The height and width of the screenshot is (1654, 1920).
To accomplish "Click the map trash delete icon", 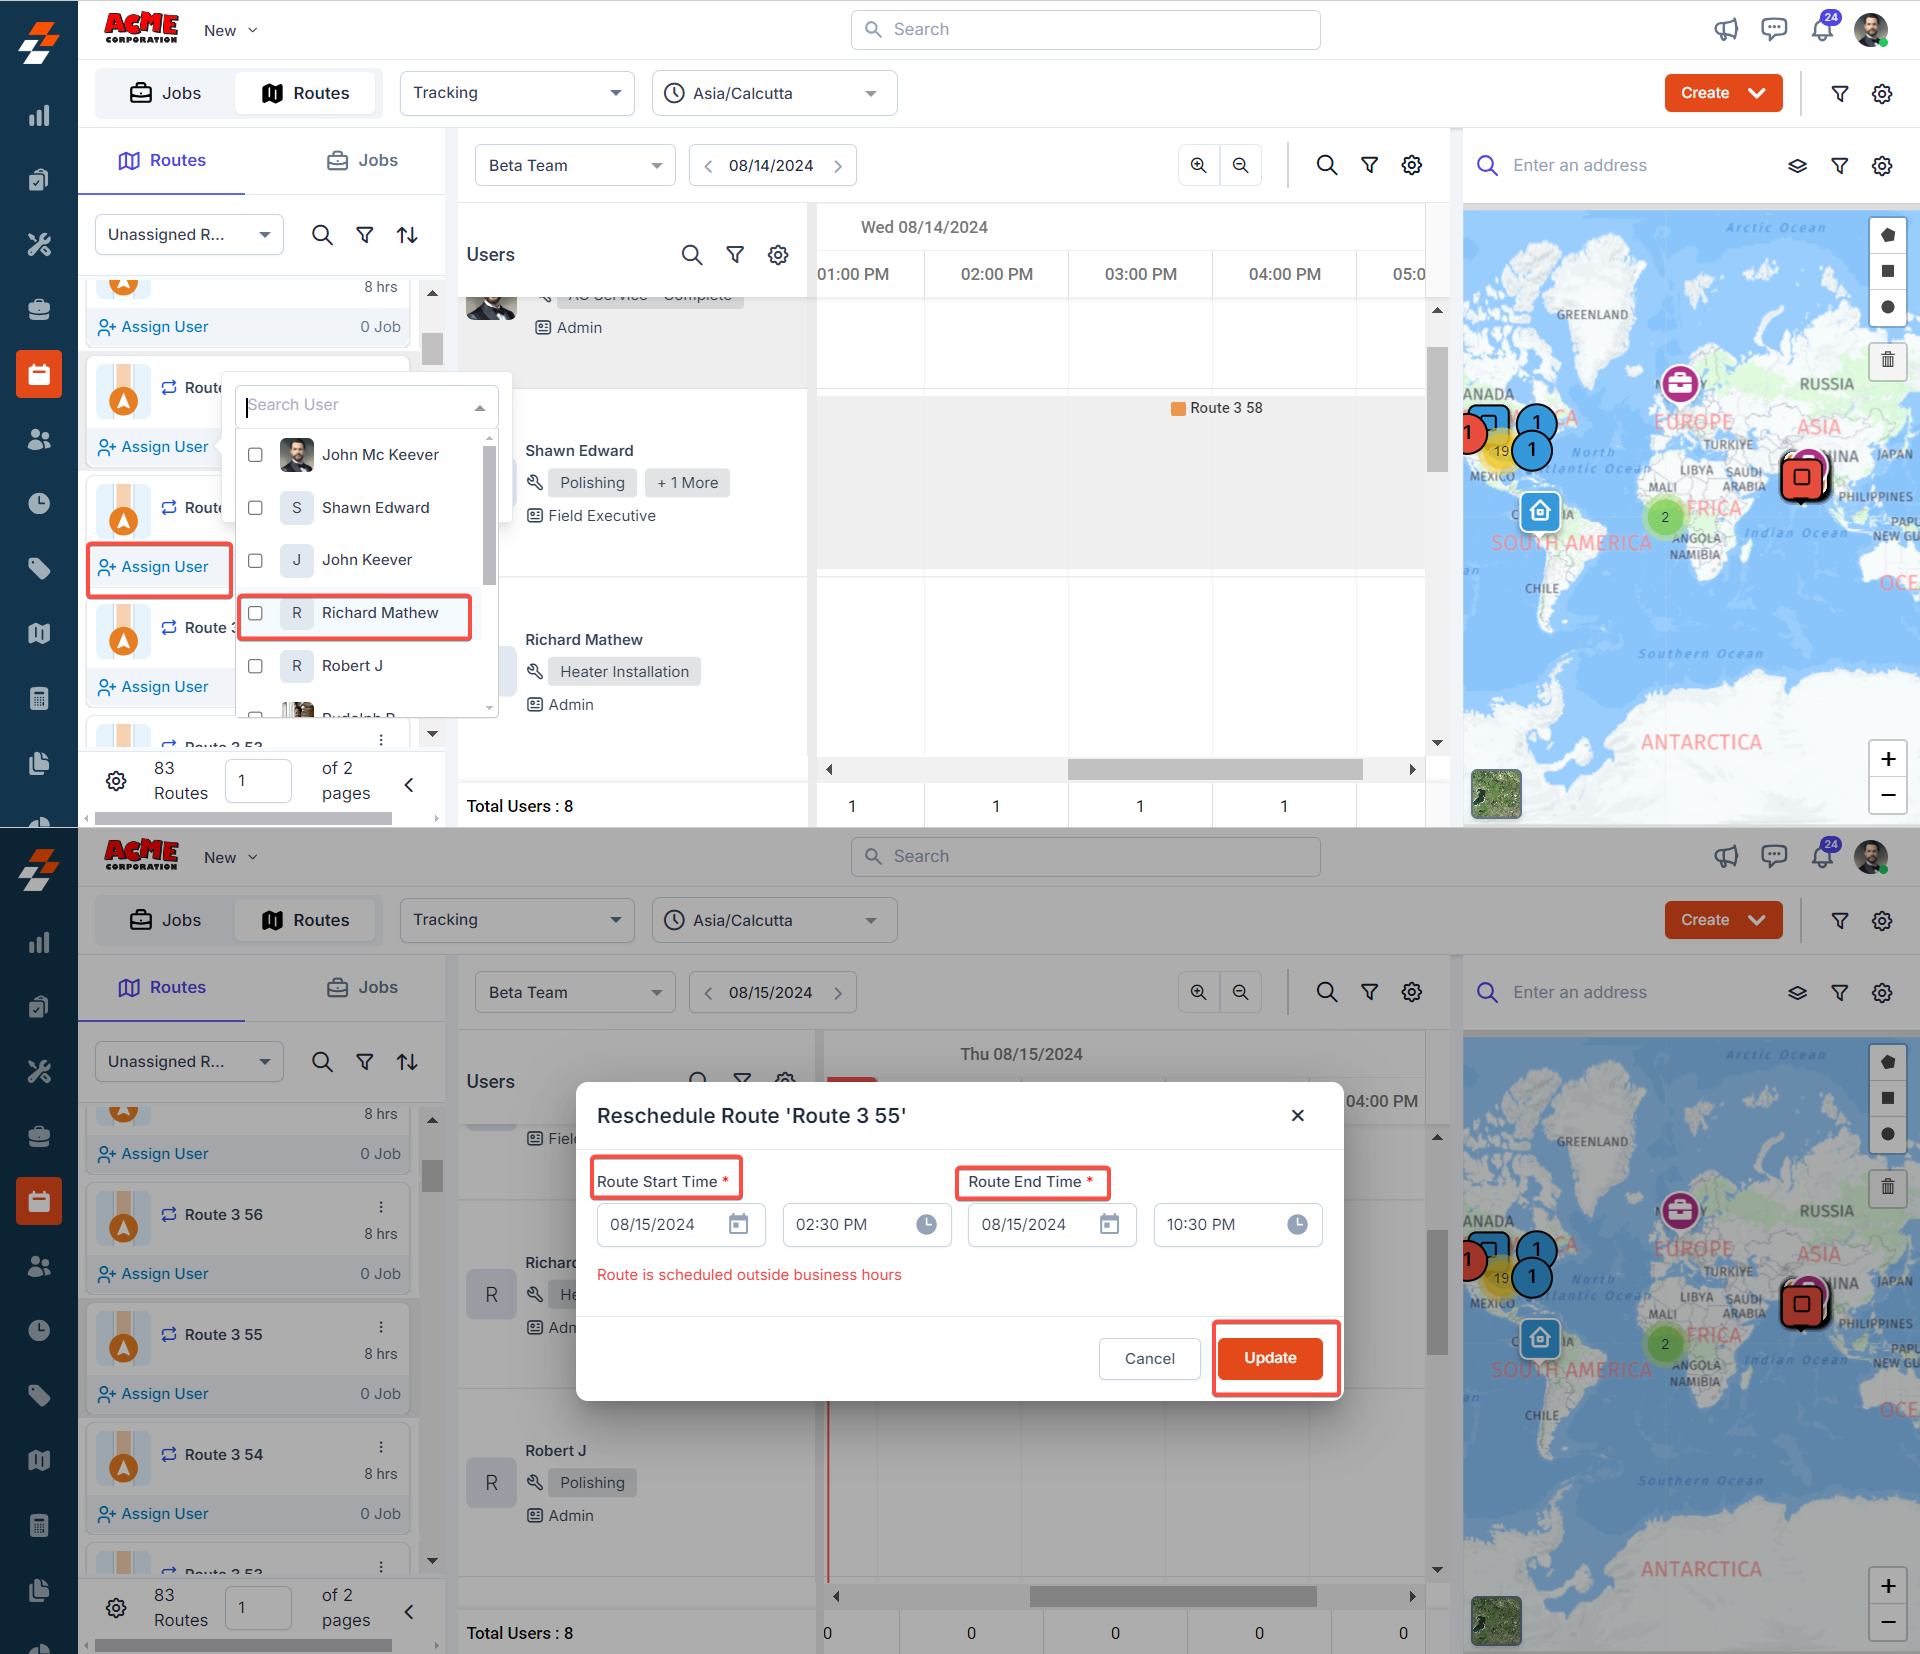I will tap(1887, 360).
